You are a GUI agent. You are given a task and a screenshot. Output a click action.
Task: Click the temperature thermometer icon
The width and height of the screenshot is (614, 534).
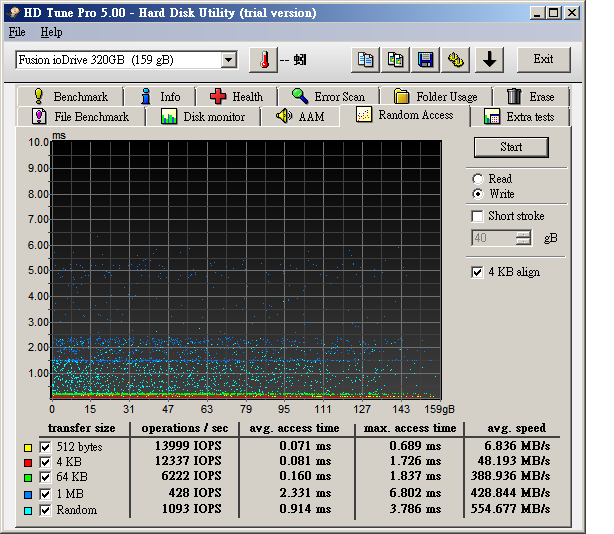coord(264,60)
